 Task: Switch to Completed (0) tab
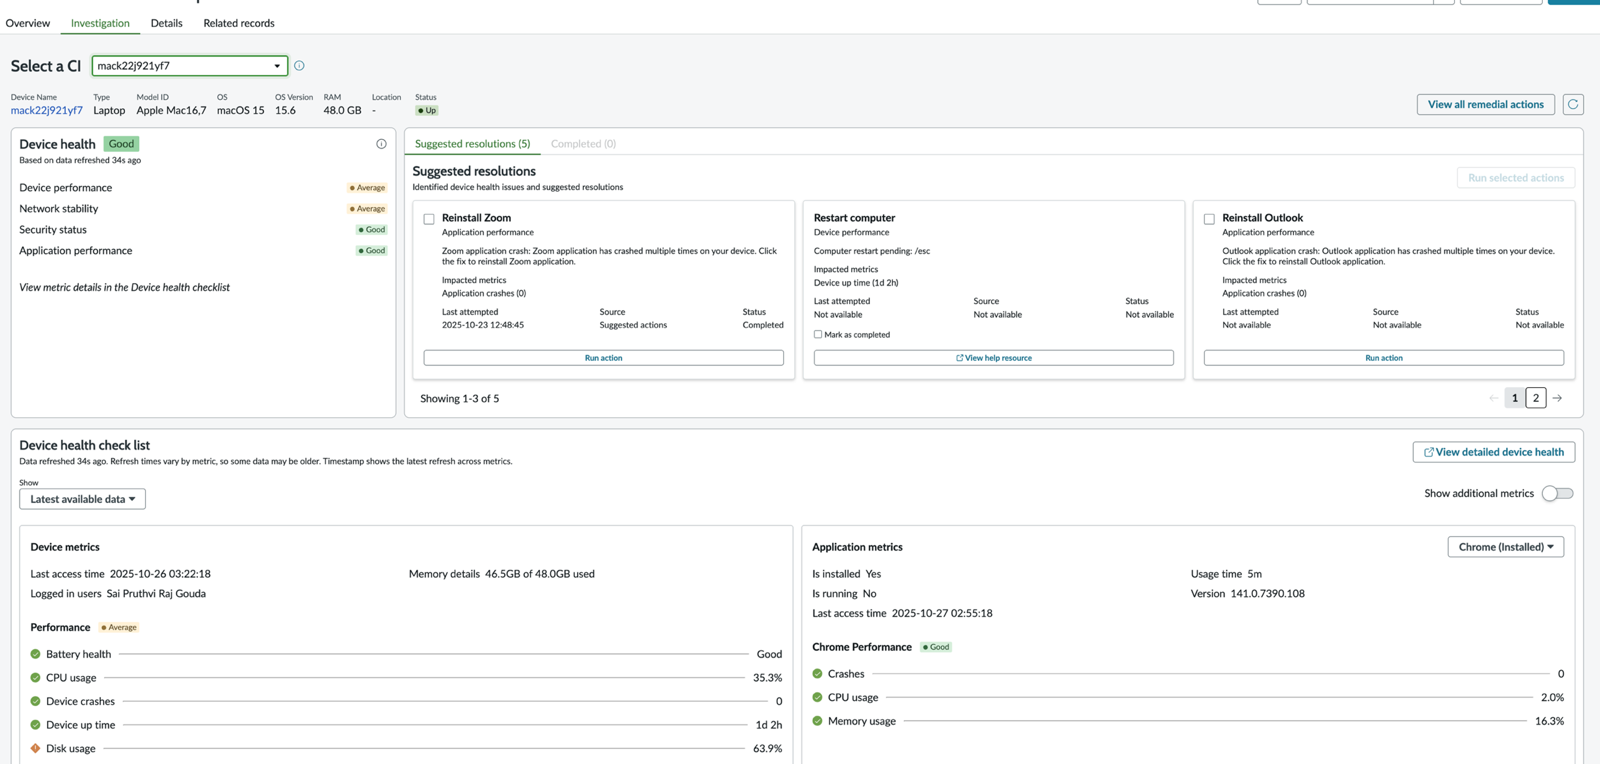coord(583,144)
